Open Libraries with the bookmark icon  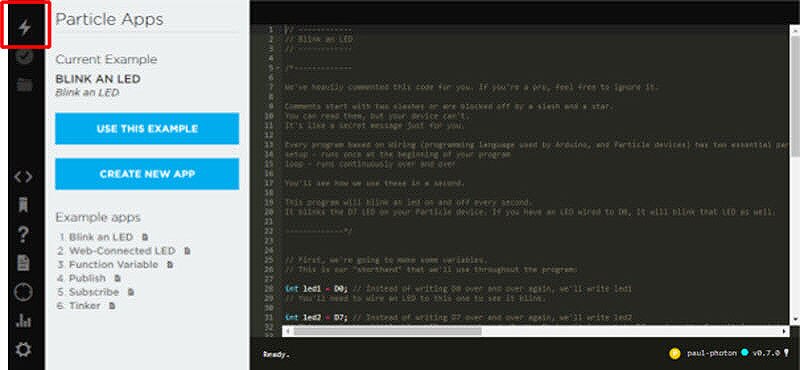pyautogui.click(x=23, y=205)
